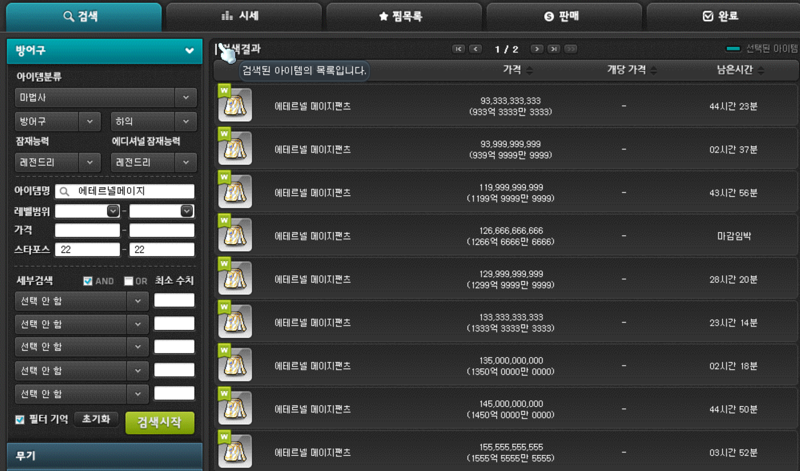Enable the OR detailed search checkbox
800x471 pixels.
[129, 281]
